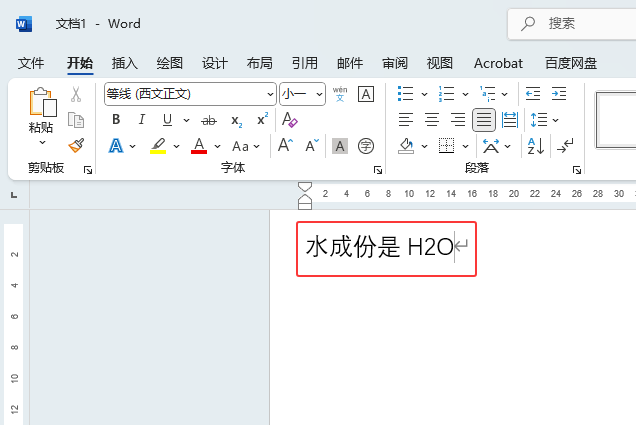Click the Paste clipboard icon
Screen dimensions: 636x425
point(43,102)
